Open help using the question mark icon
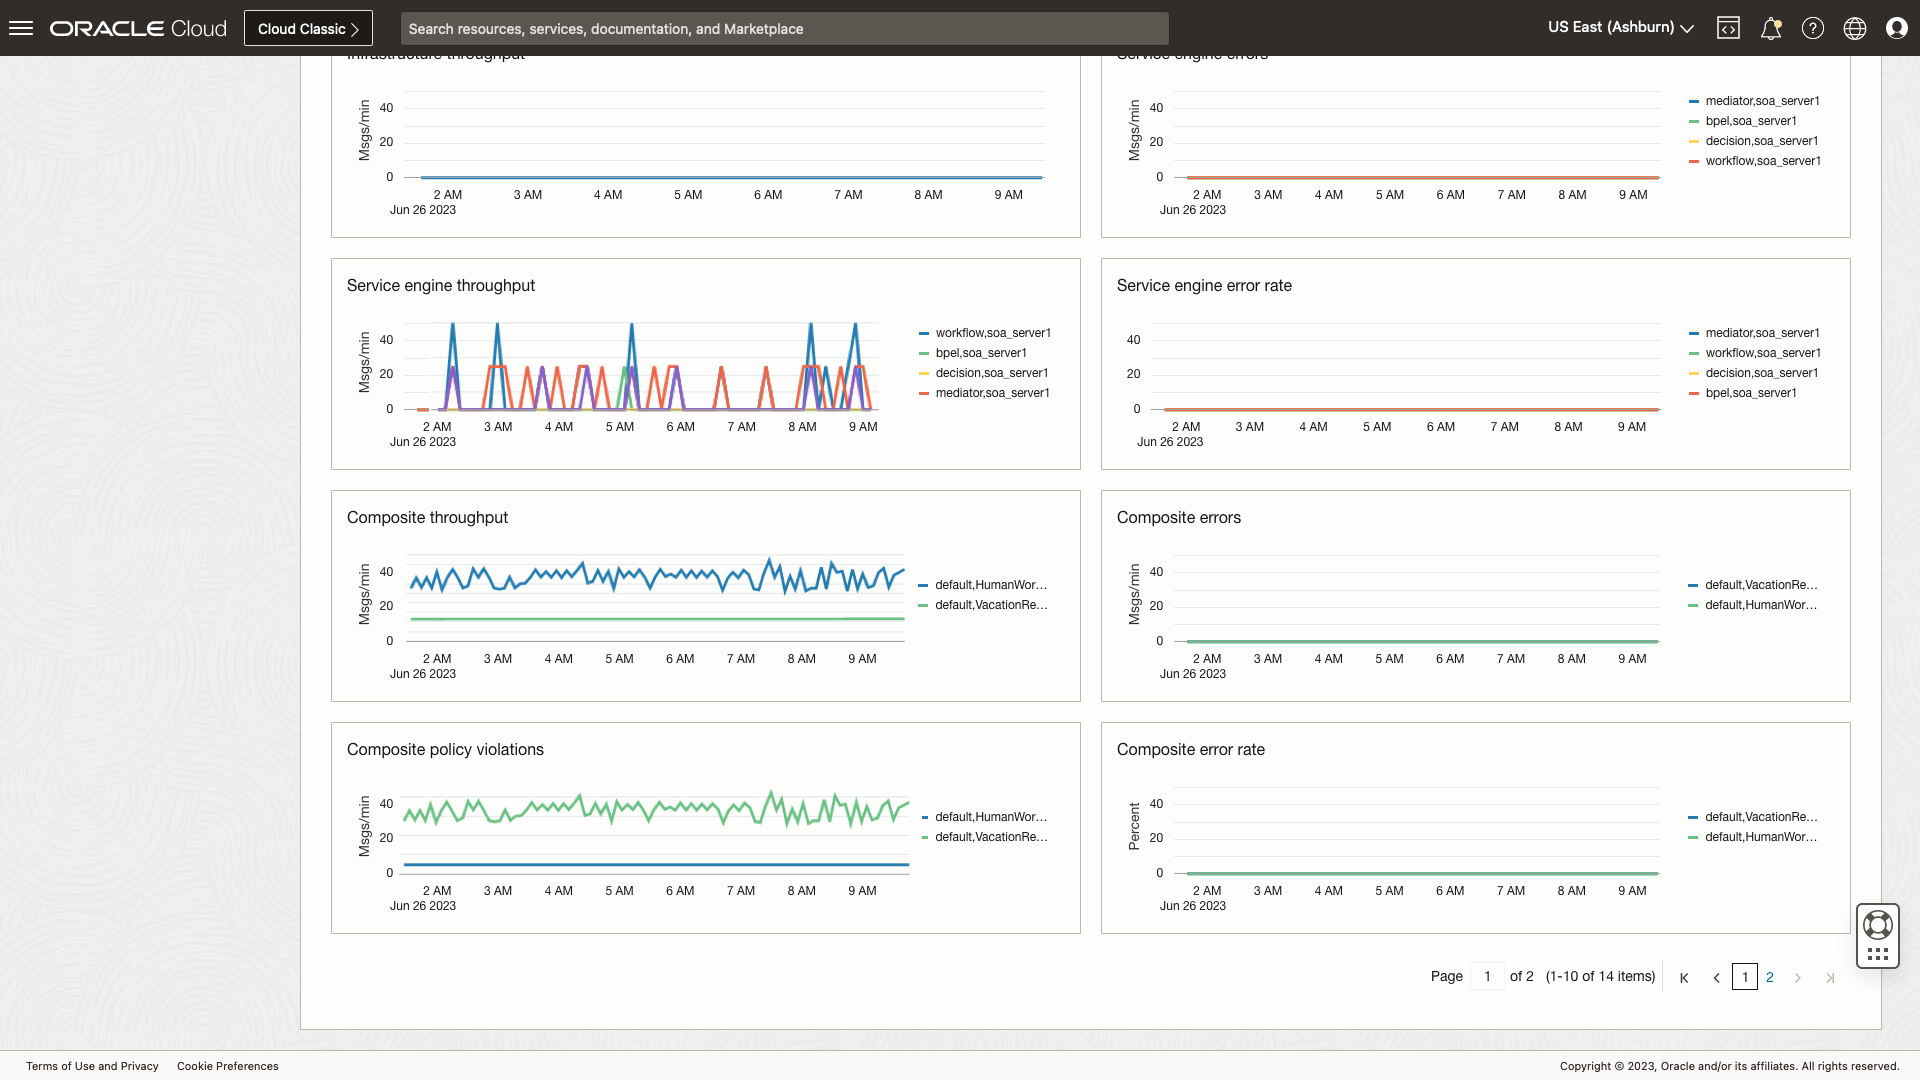The width and height of the screenshot is (1920, 1080). (x=1813, y=27)
